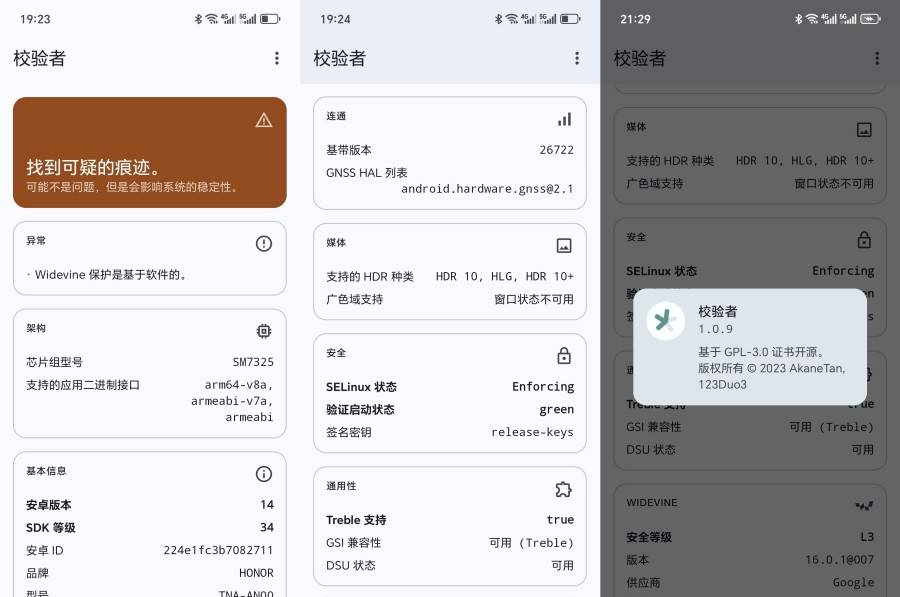Viewport: 900px width, 597px height.
Task: Tap the android.hardware.gnss@2.1 GNSS HAL entry
Action: click(487, 188)
